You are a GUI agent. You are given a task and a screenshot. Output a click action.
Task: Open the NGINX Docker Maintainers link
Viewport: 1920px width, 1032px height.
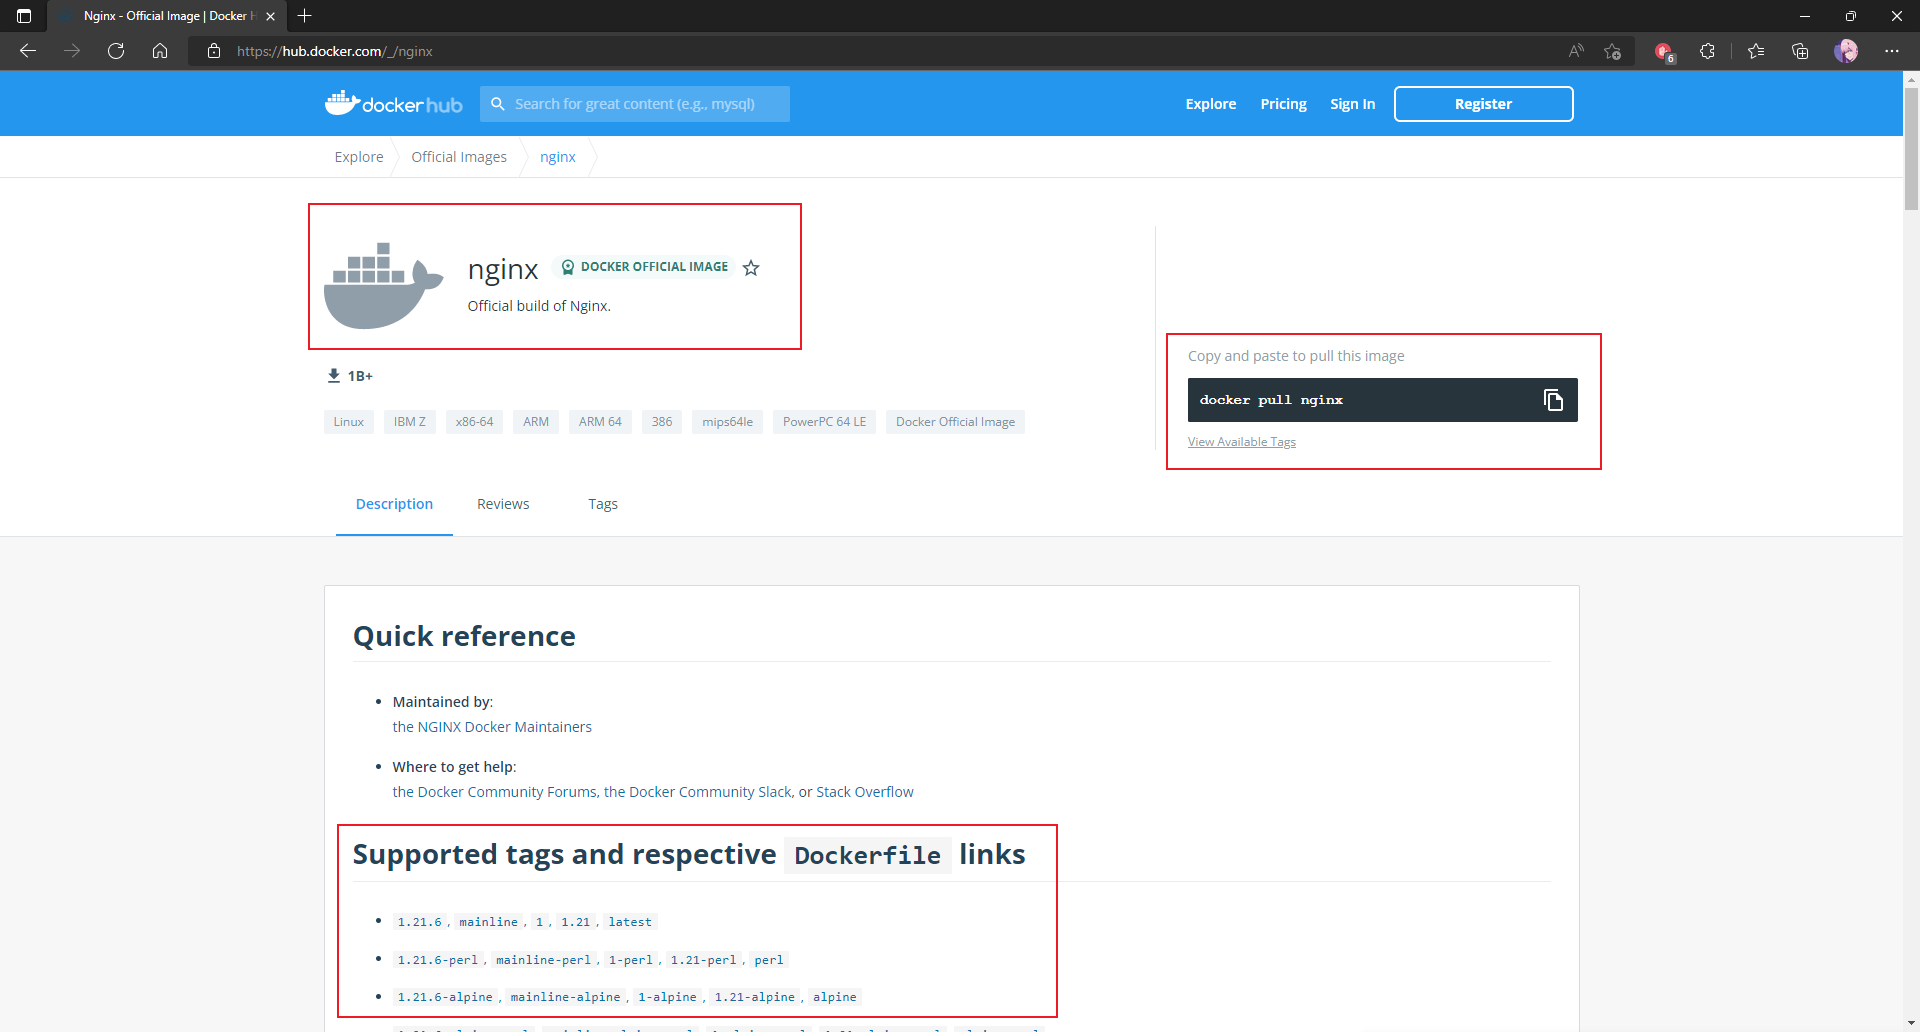[492, 727]
